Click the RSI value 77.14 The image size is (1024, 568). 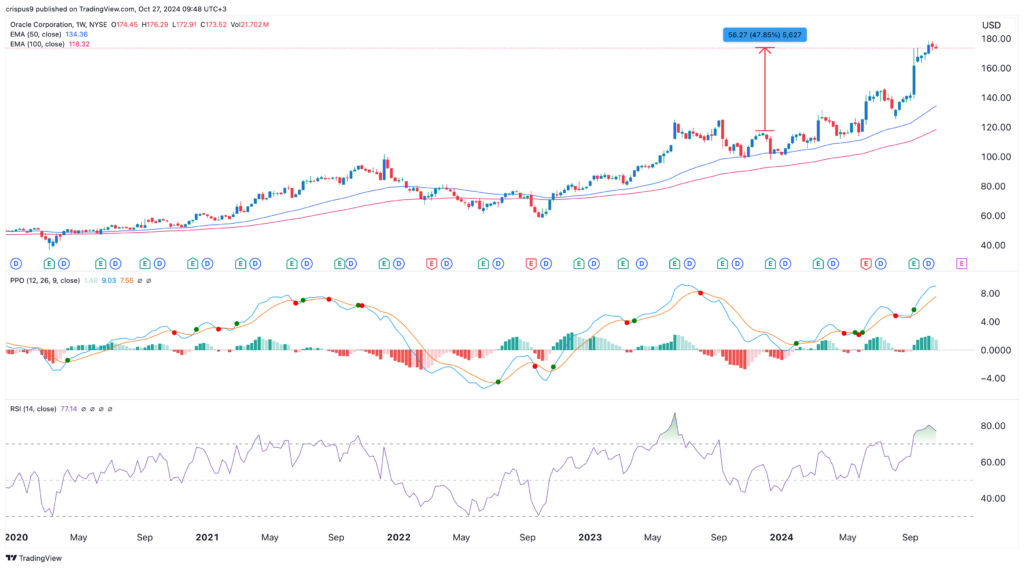69,409
